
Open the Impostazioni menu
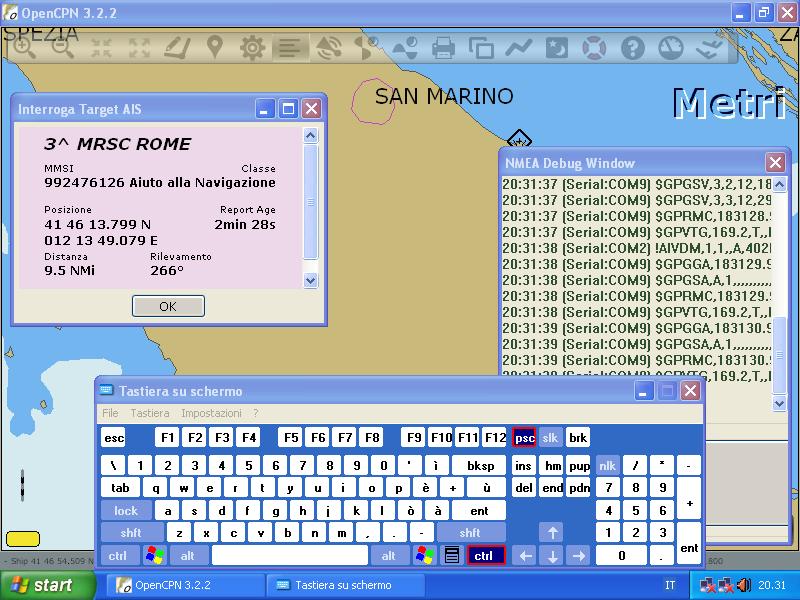(211, 413)
